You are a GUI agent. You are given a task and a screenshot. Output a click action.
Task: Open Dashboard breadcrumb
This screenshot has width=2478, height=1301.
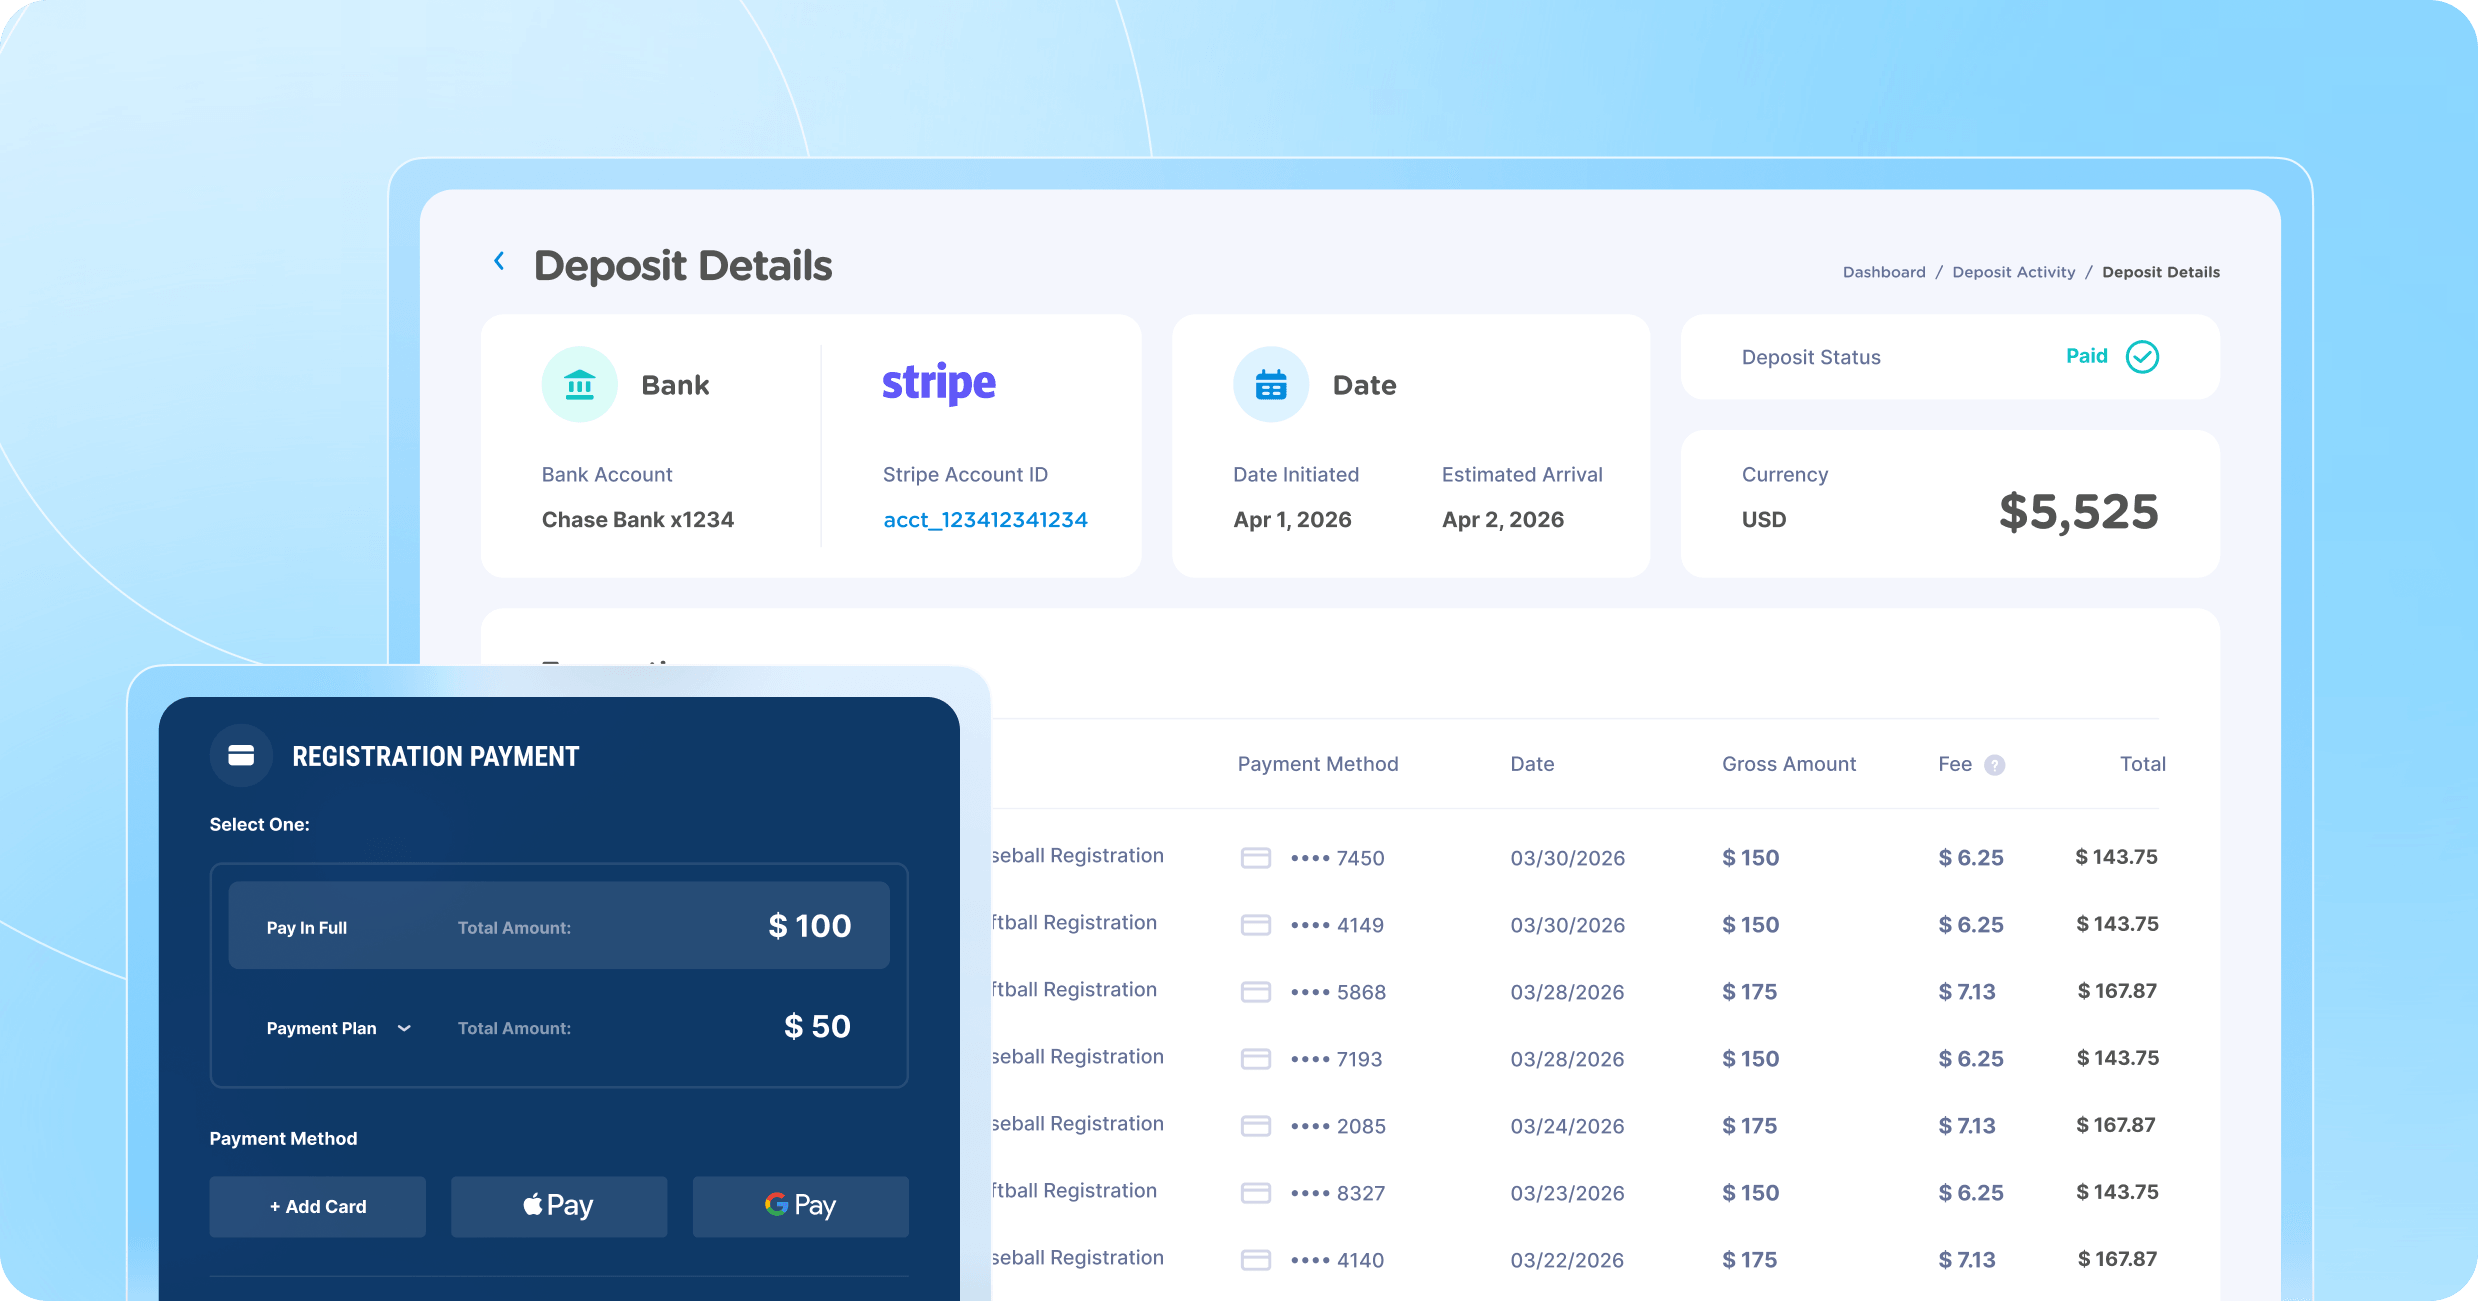click(x=1884, y=272)
